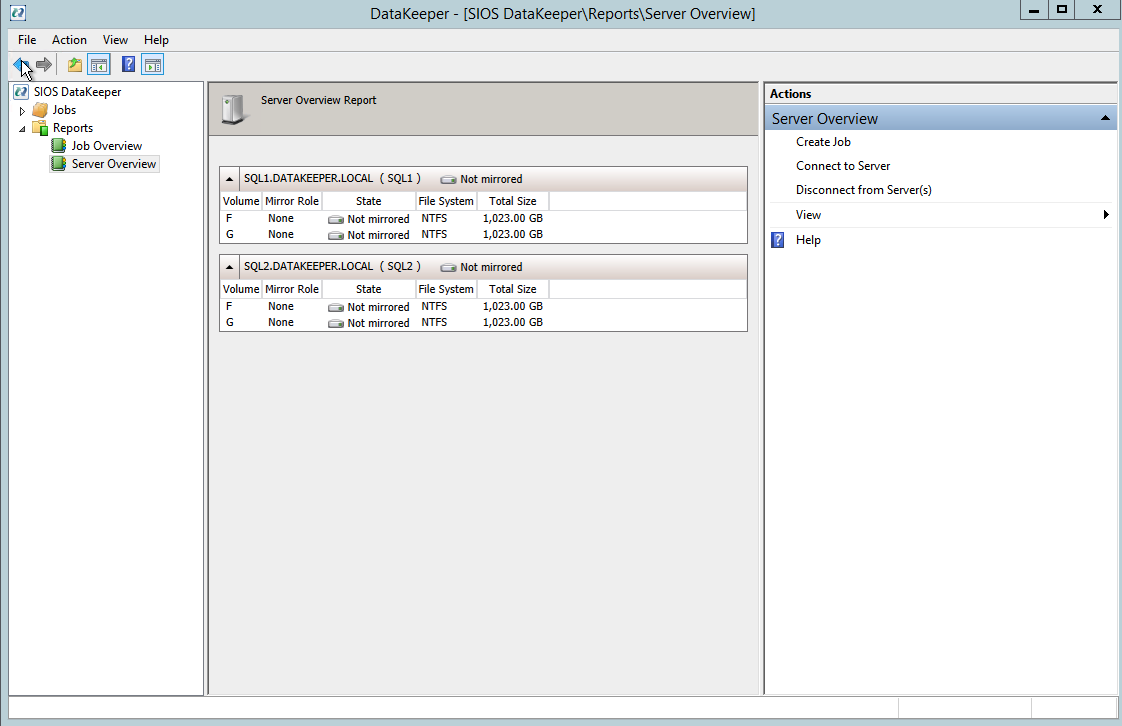The image size is (1122, 726).
Task: Collapse the Reports tree node
Action: click(x=22, y=129)
